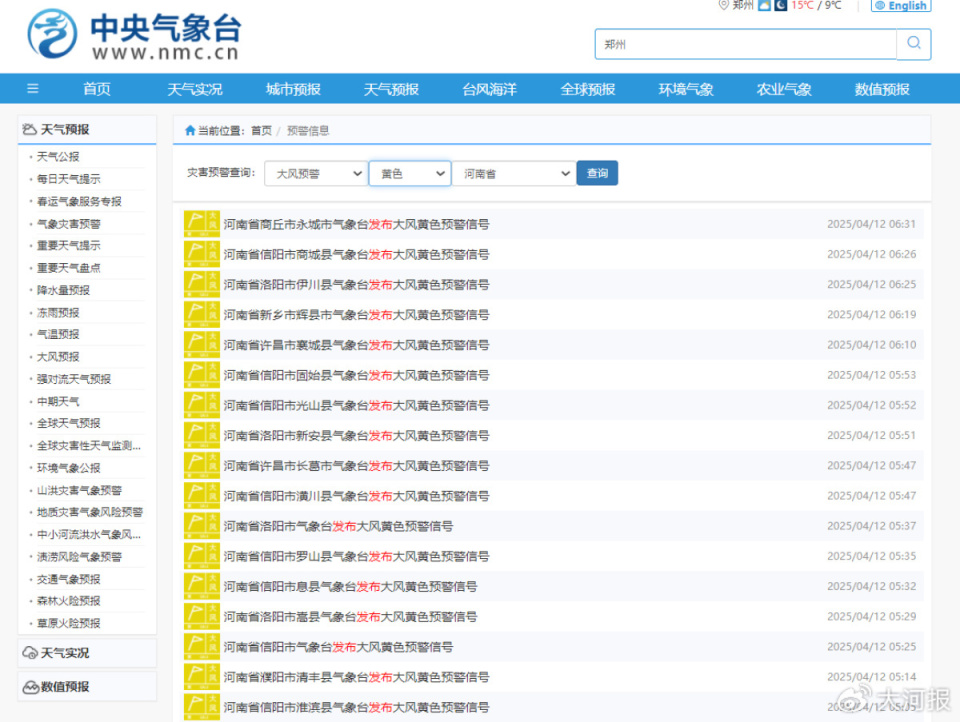This screenshot has height=722, width=960.
Task: Click wind warning icon for 濮阳市清丰县
Action: (x=201, y=677)
